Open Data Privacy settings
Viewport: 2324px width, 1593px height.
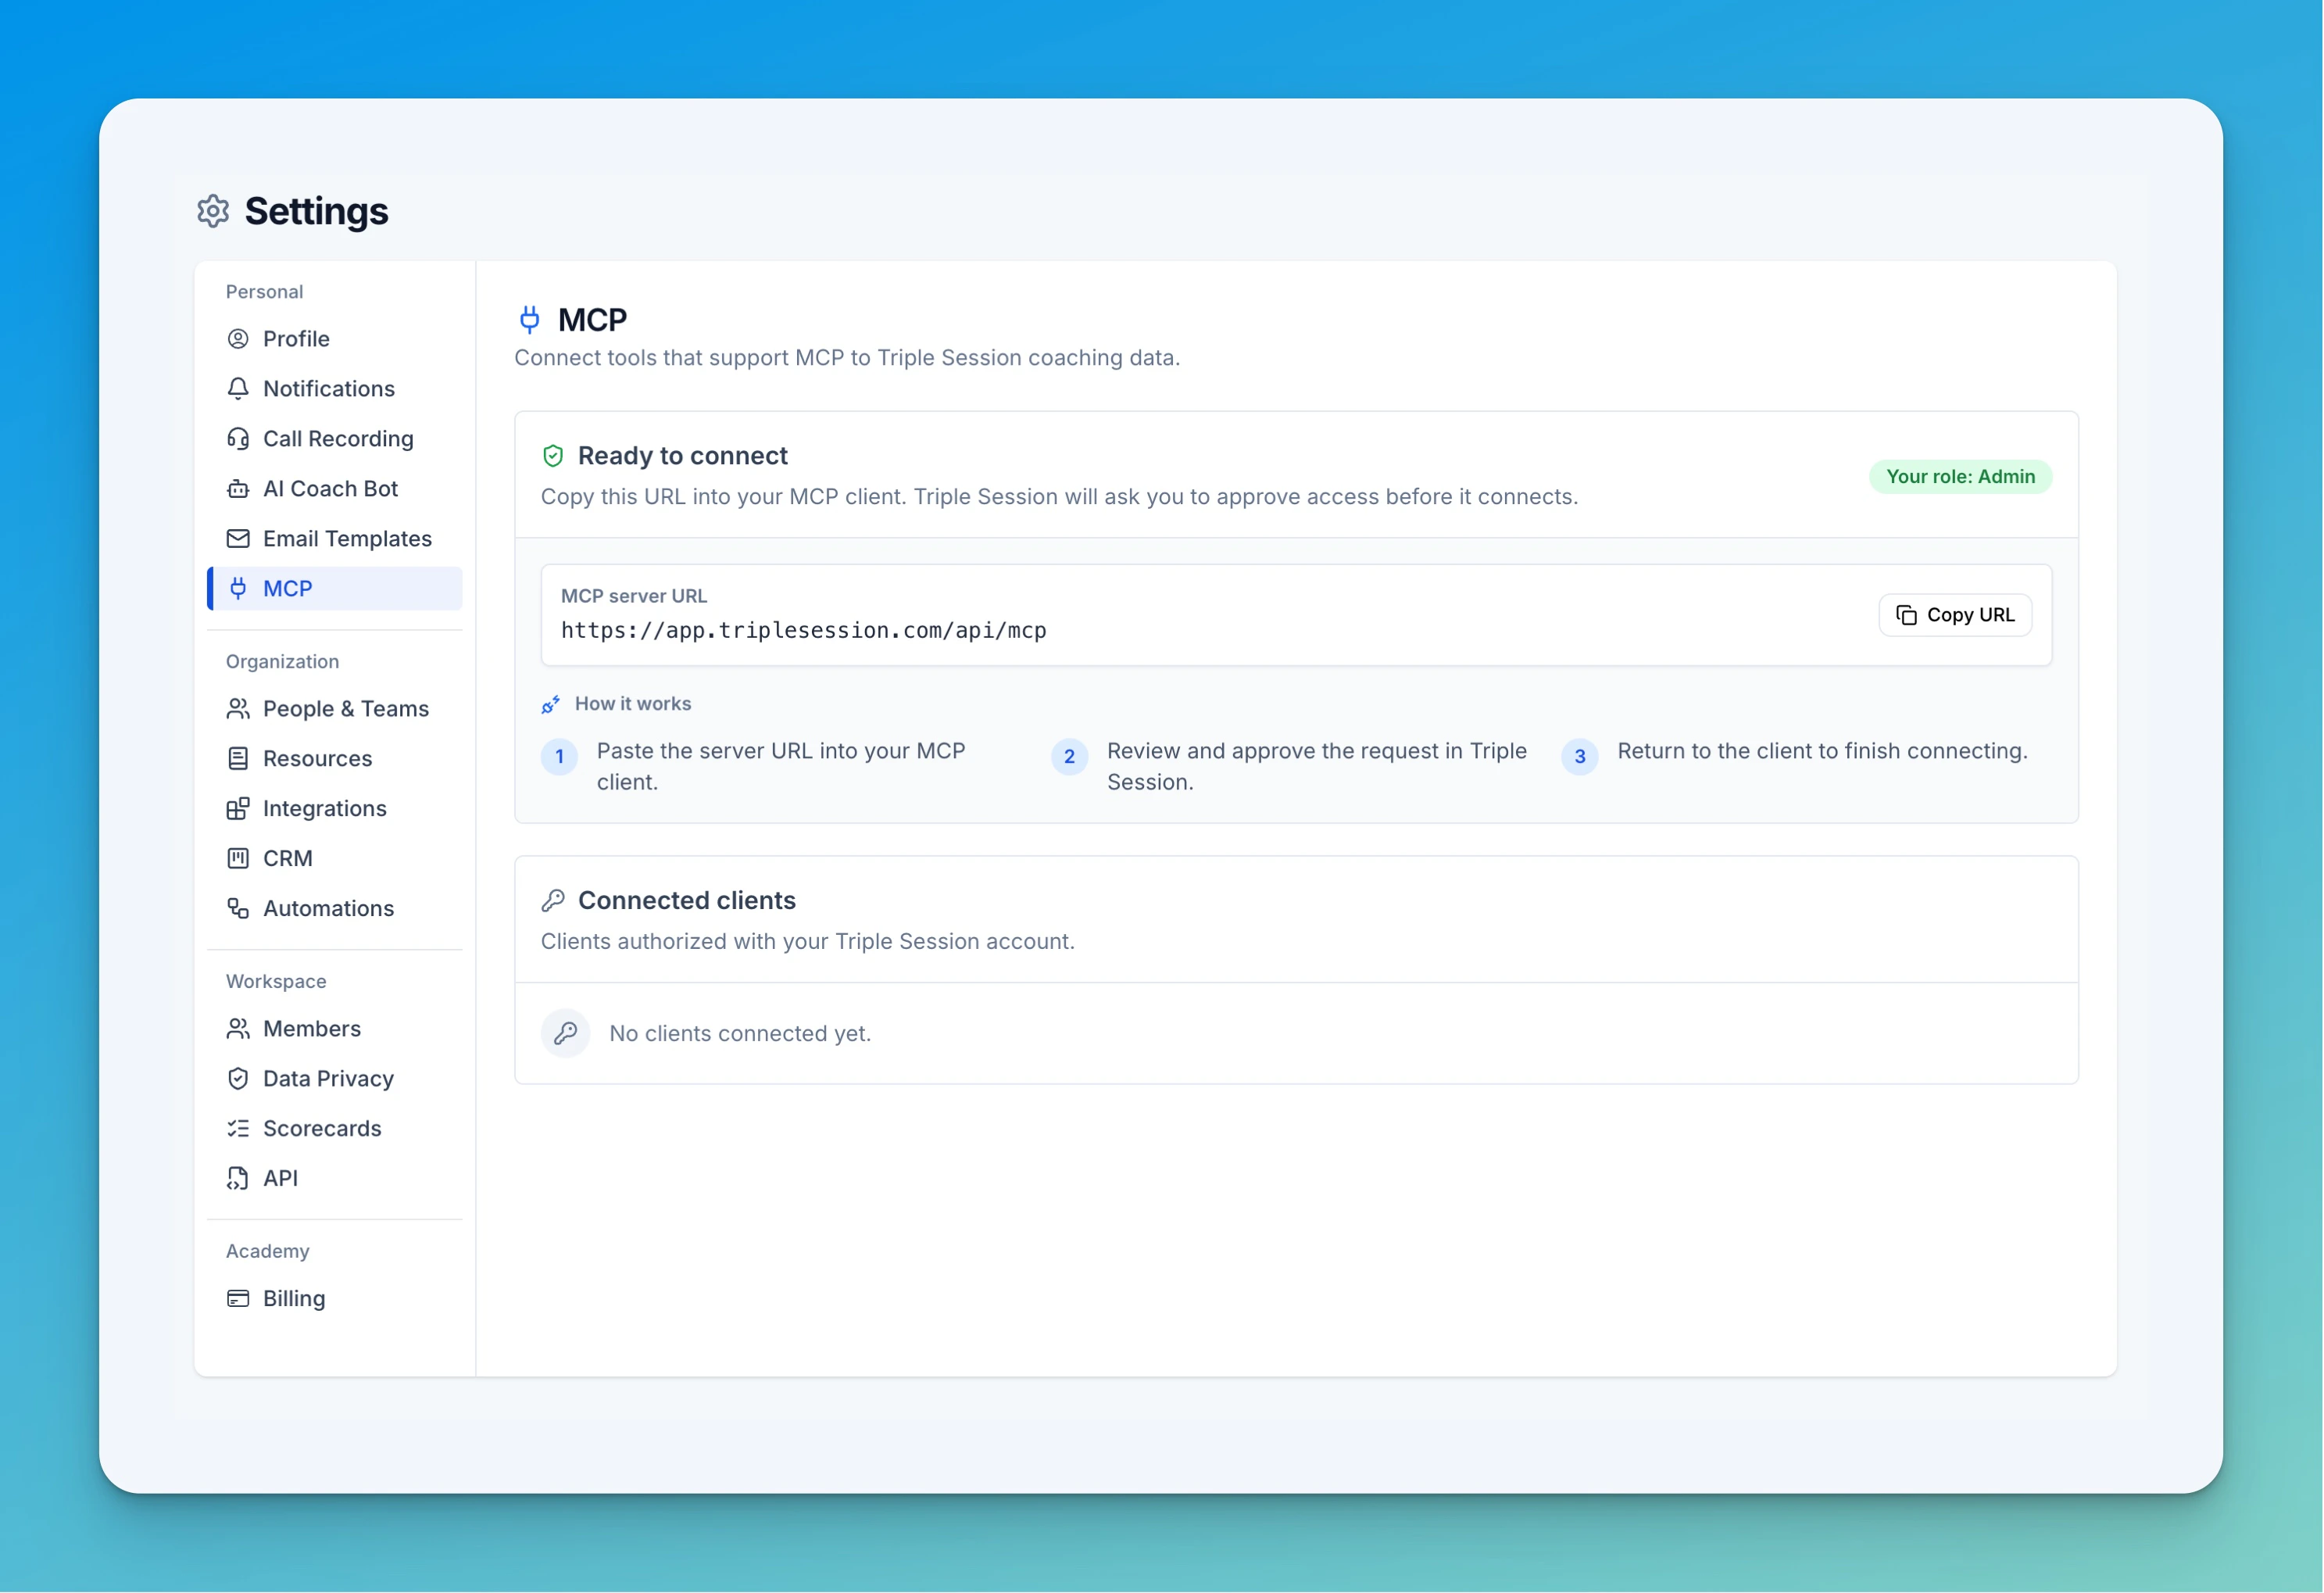(335, 1079)
